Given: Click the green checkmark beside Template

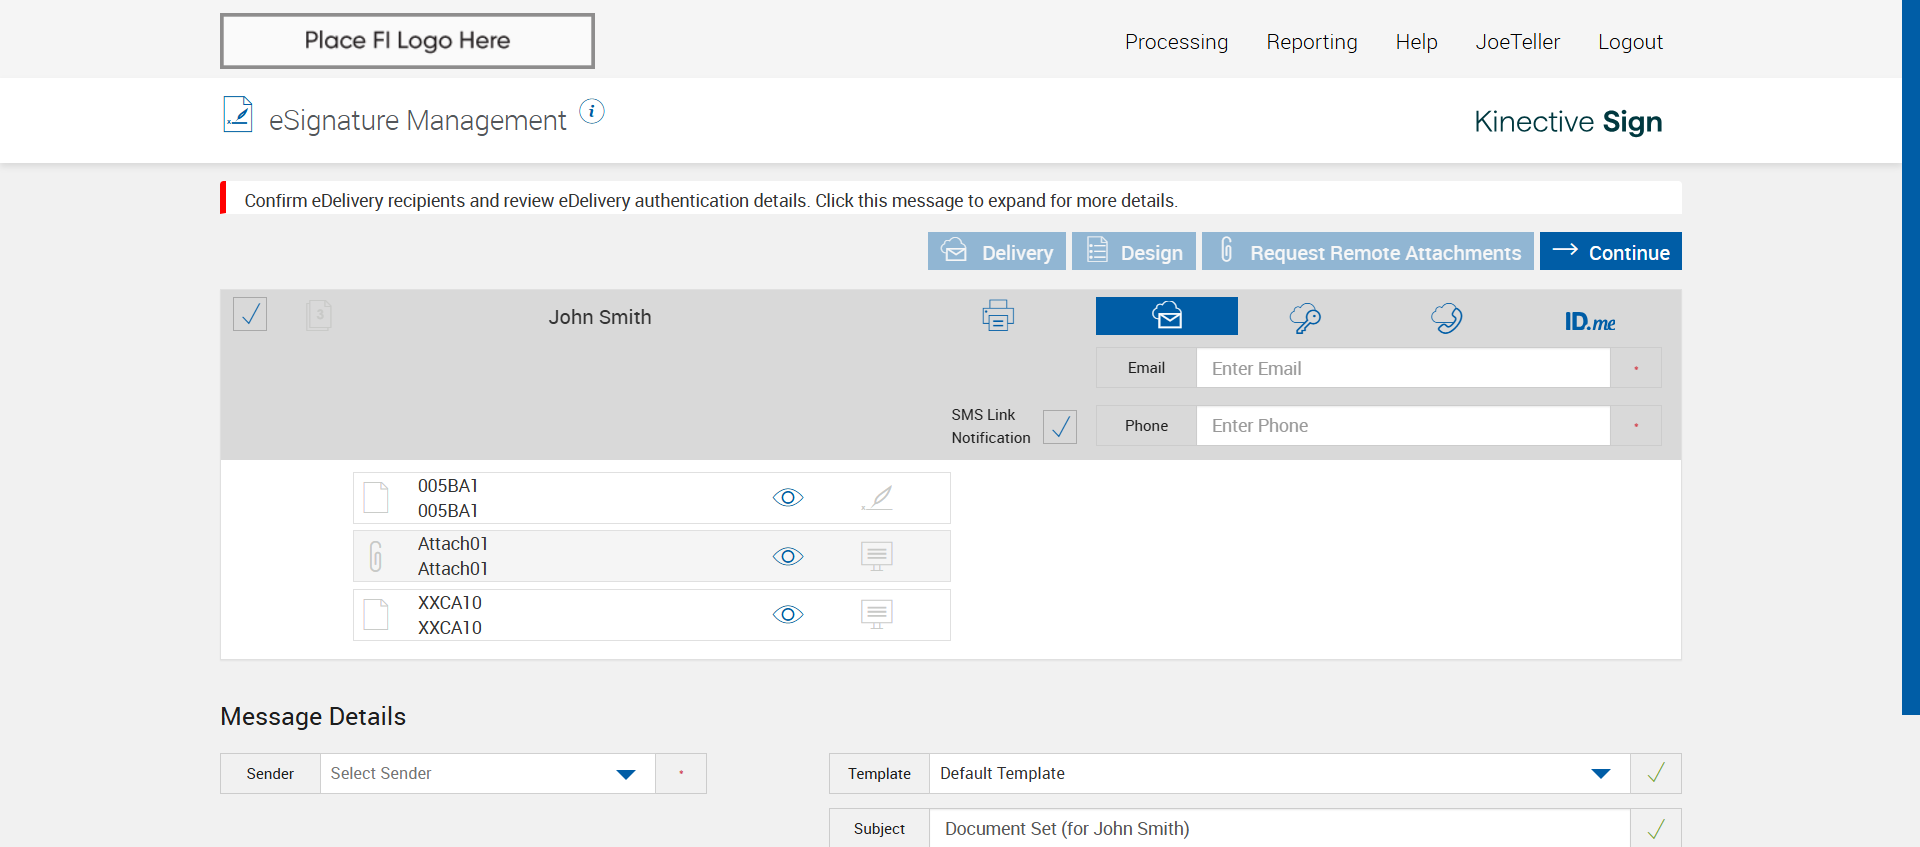Looking at the screenshot, I should point(1656,773).
